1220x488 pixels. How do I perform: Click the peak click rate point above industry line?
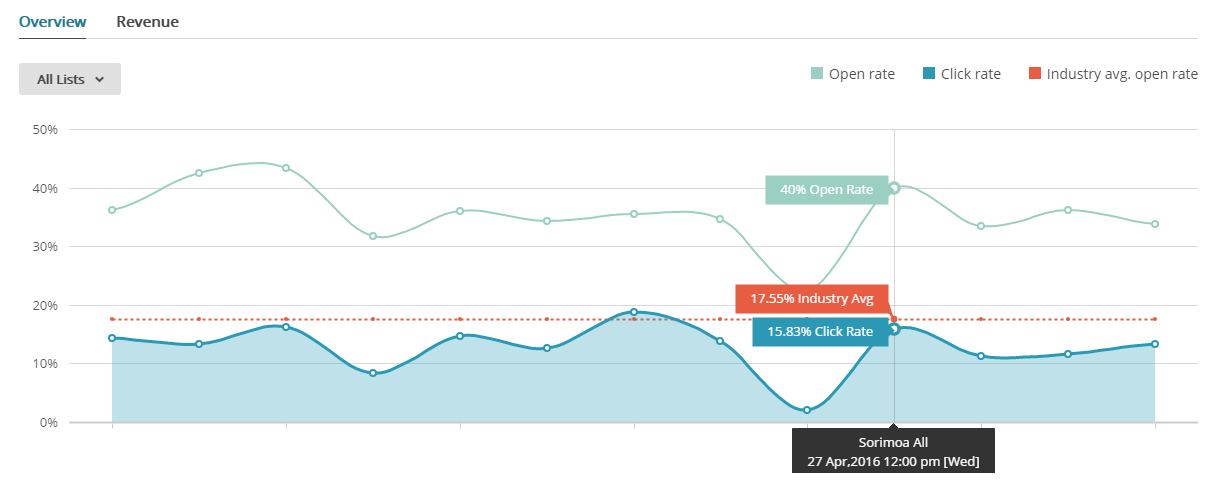634,312
